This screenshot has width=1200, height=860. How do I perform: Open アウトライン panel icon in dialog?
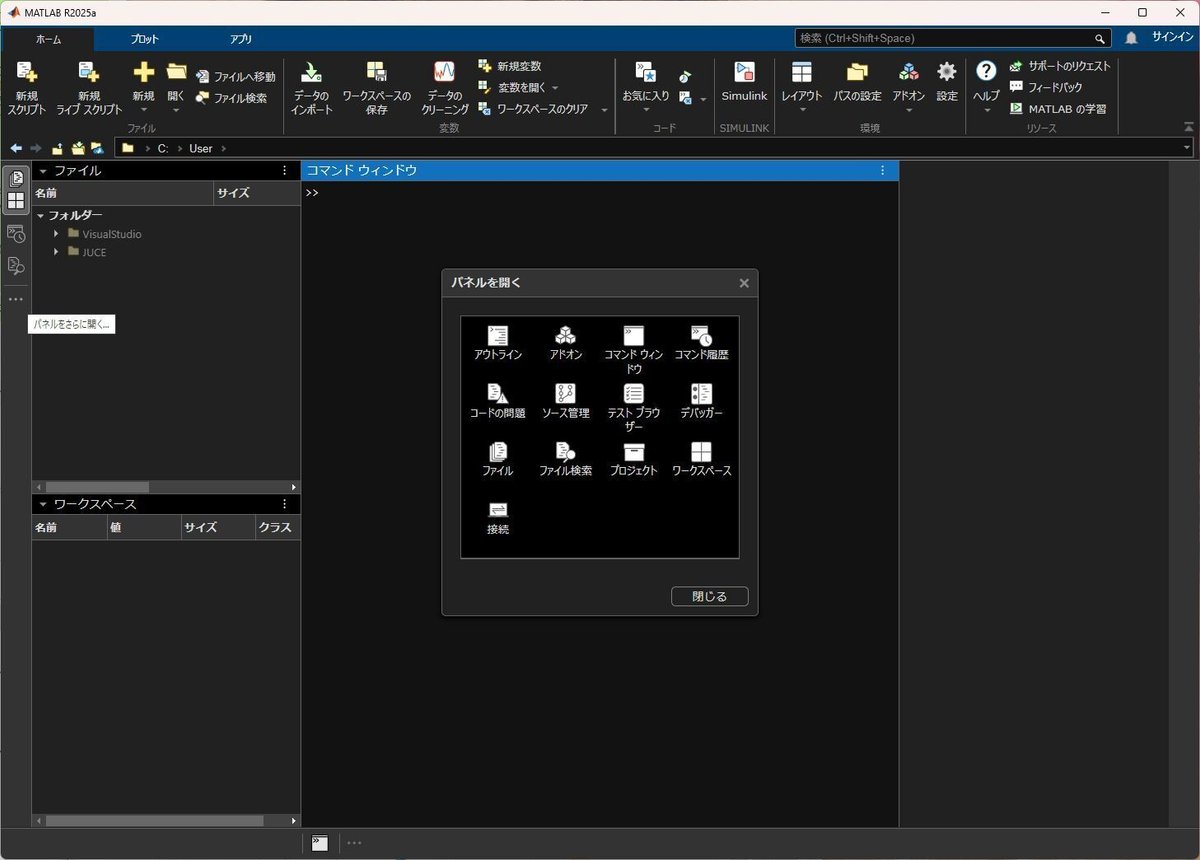click(497, 343)
